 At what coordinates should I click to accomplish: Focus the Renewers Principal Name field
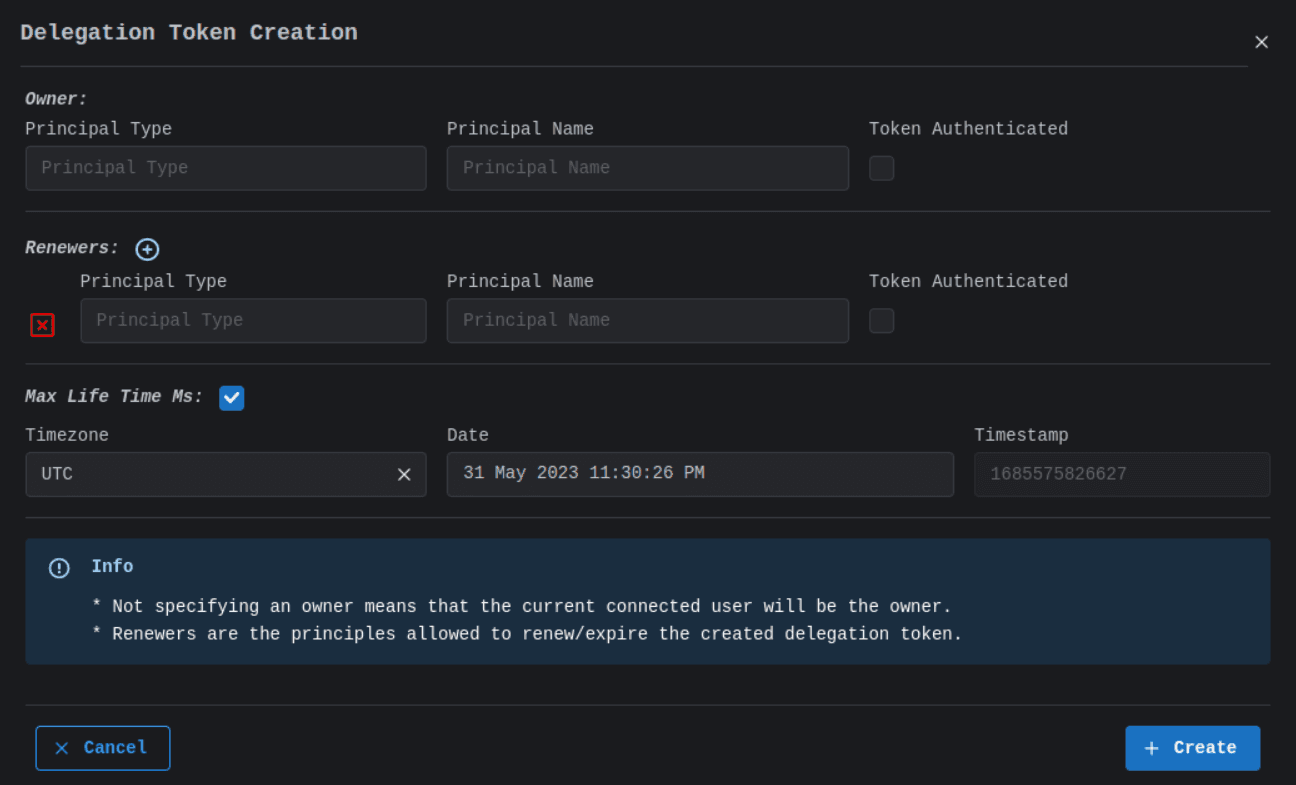tap(647, 321)
